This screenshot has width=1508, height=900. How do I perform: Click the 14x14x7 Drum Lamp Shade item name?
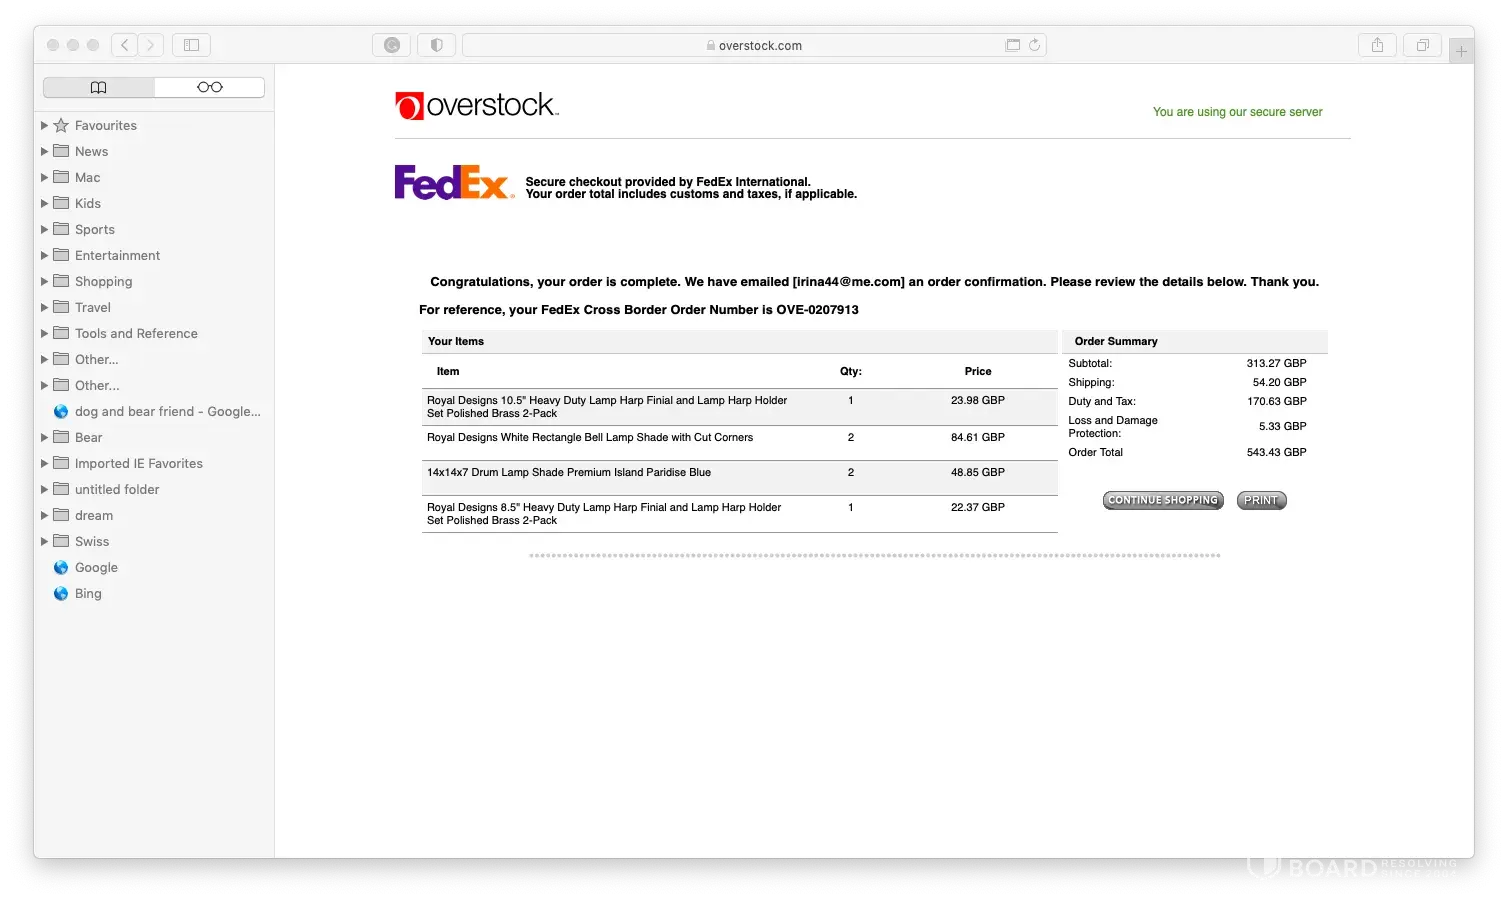pos(569,472)
